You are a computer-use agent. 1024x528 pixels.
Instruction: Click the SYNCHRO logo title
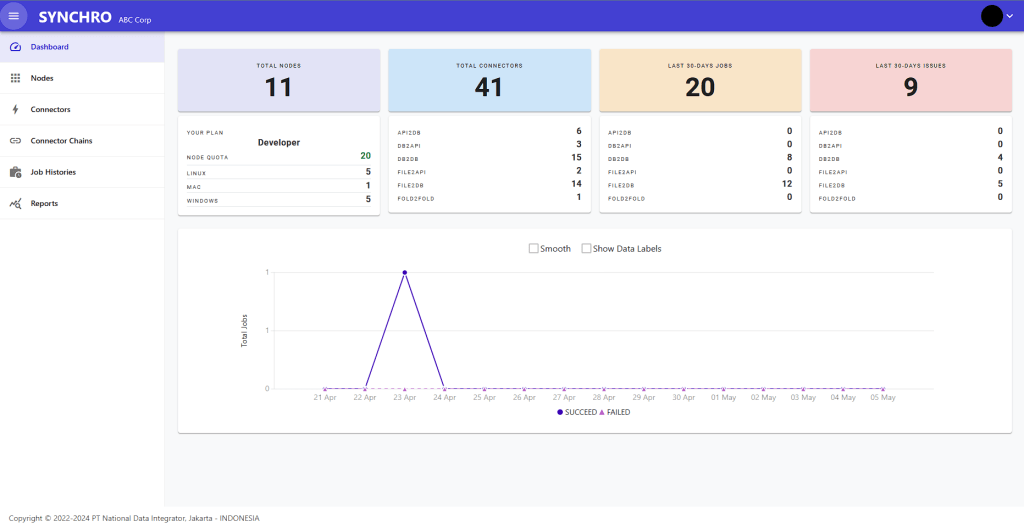[75, 18]
